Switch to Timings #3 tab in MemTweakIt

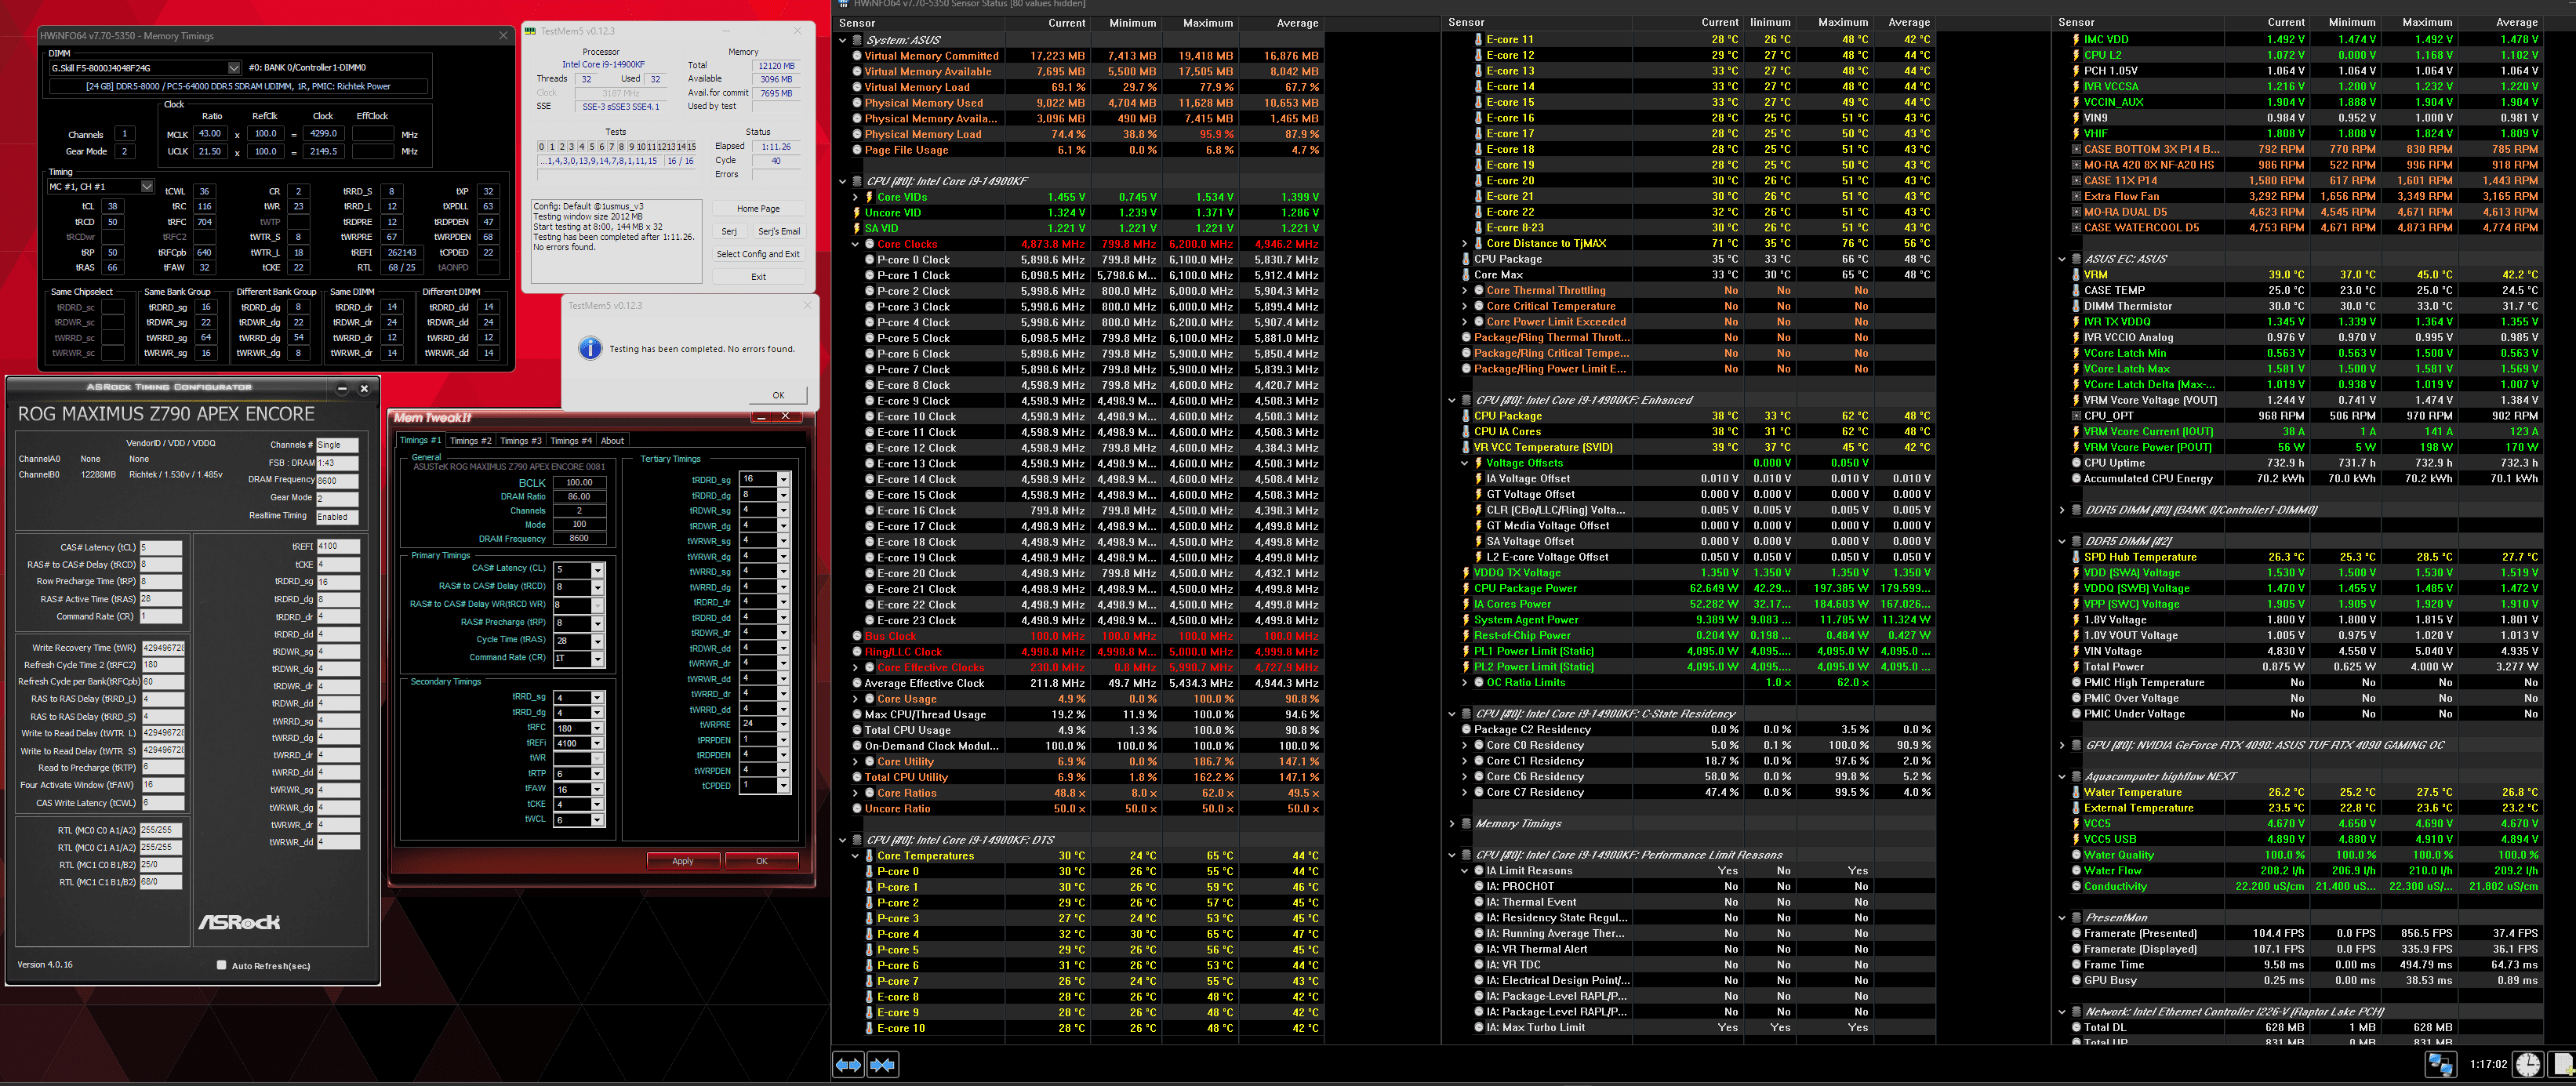520,440
